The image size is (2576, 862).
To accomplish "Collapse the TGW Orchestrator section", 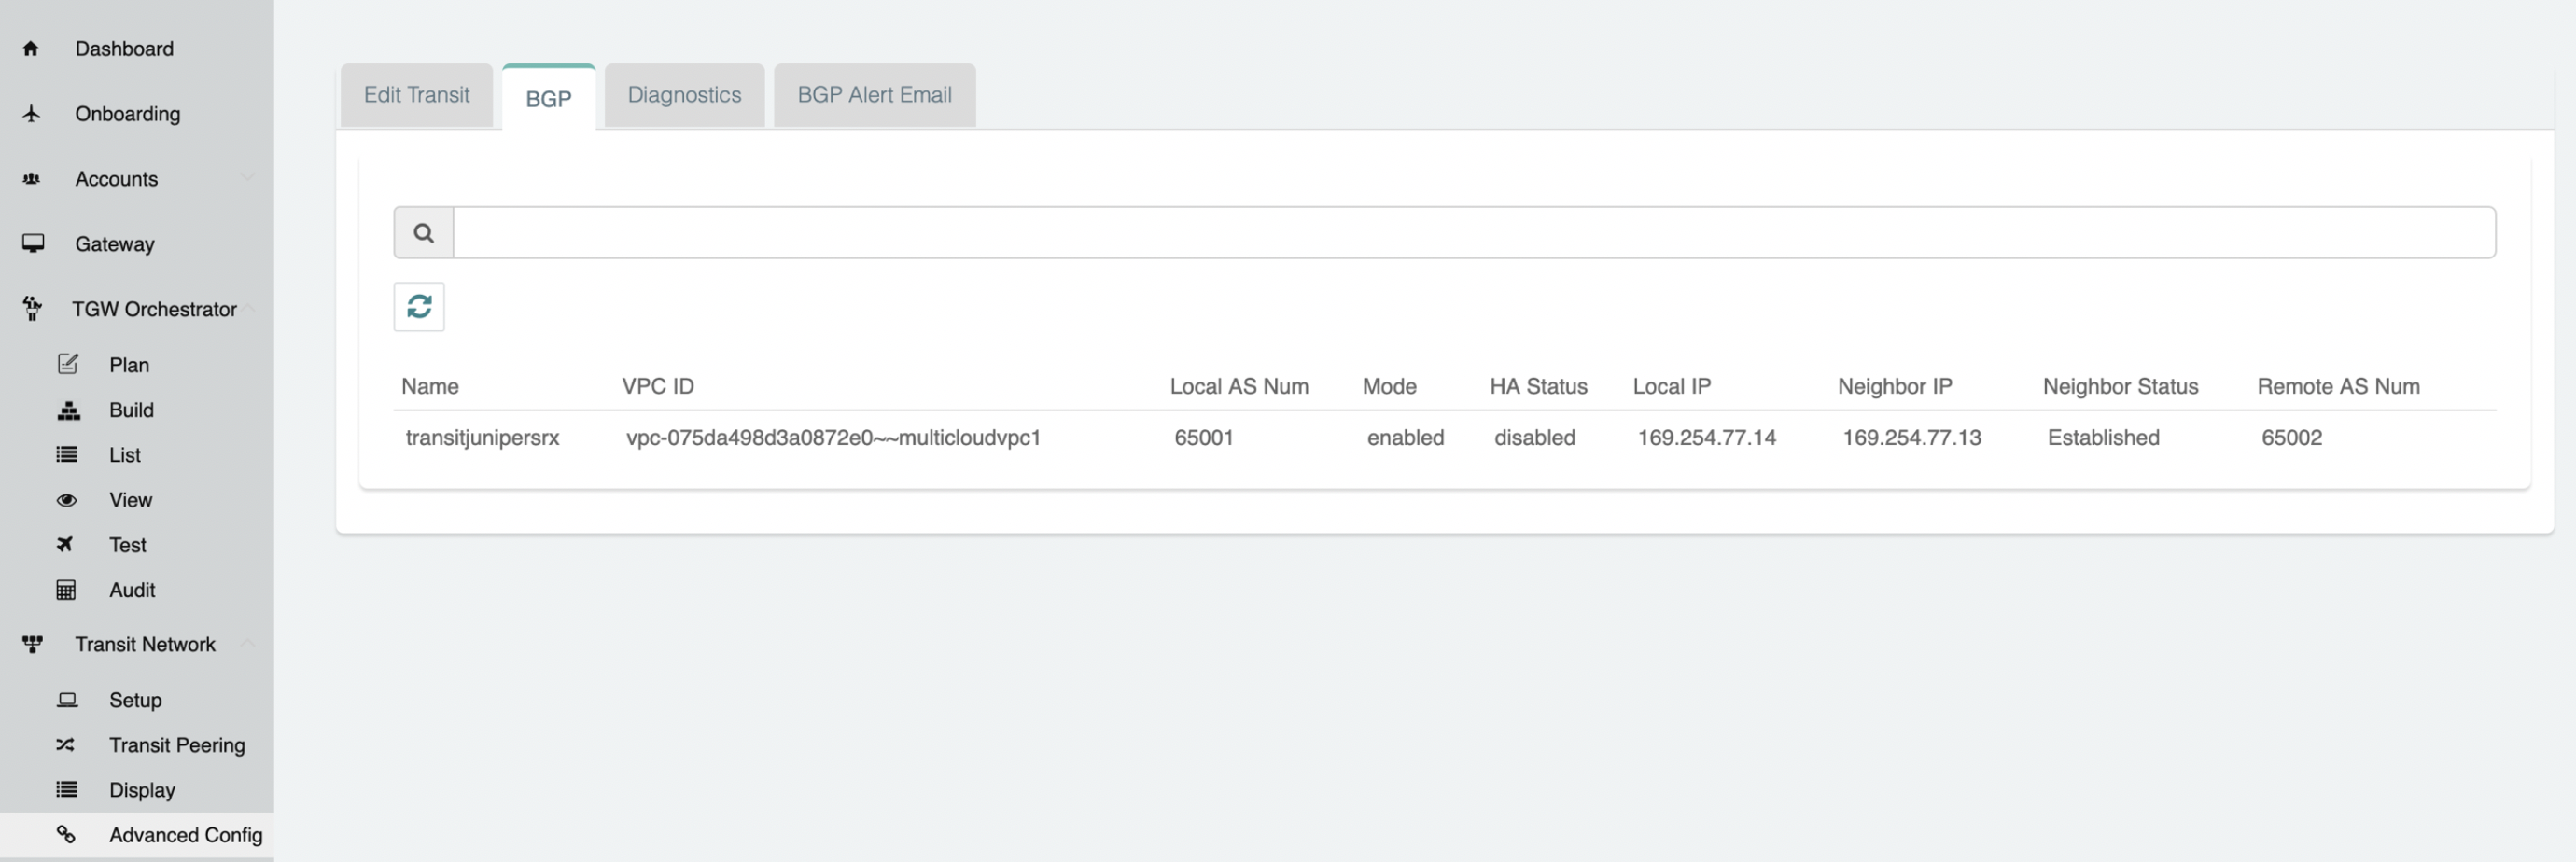I will (249, 308).
